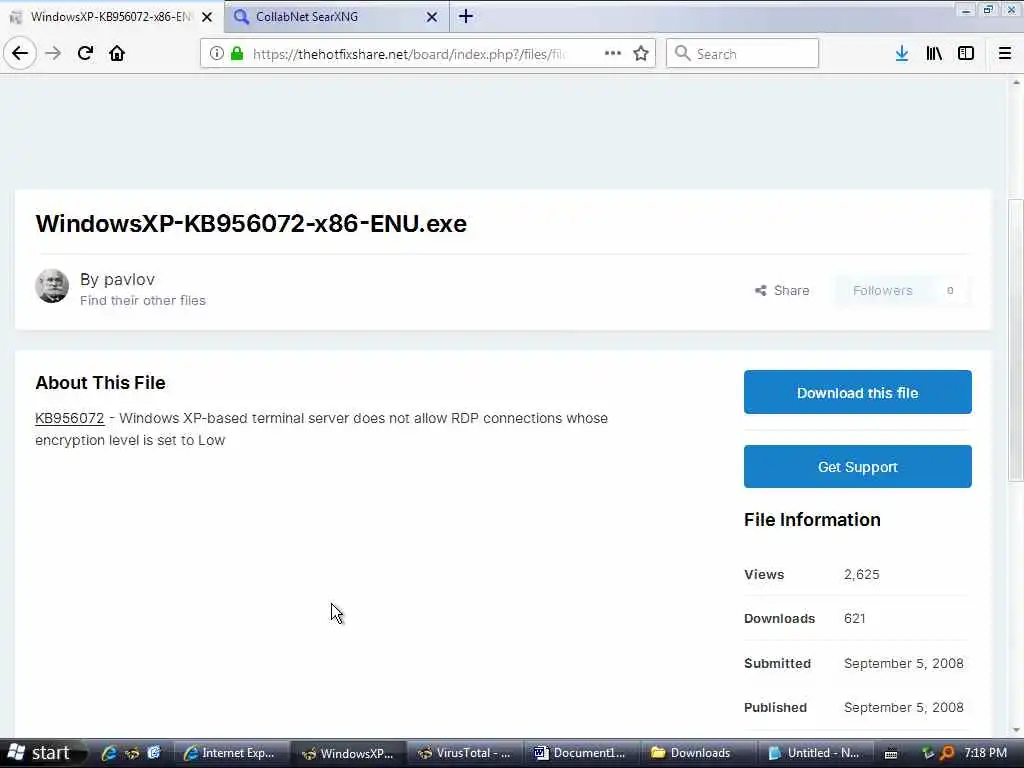The height and width of the screenshot is (768, 1024).
Task: Click Find their other files
Action: pyautogui.click(x=142, y=300)
